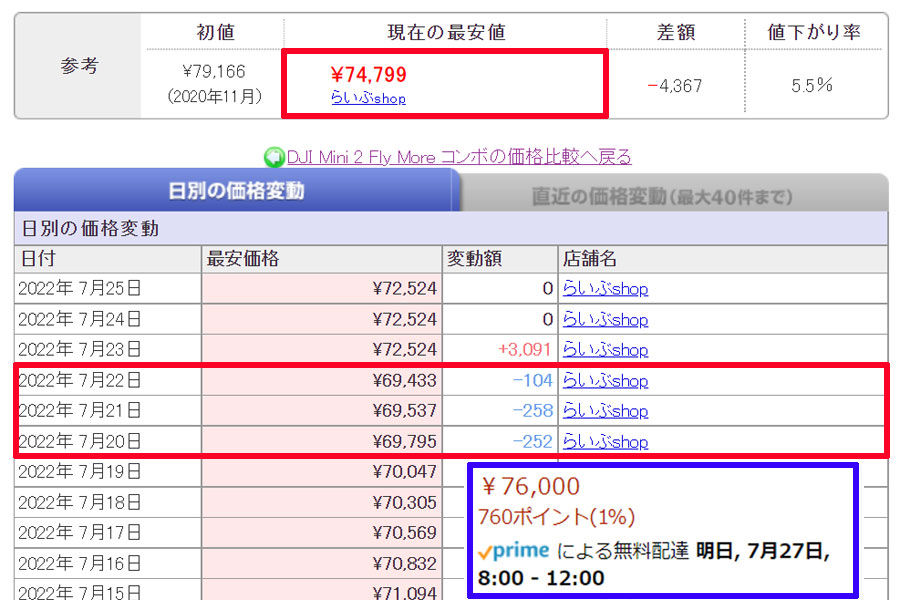Image resolution: width=900 pixels, height=600 pixels.
Task: Open らいぶshop link for 2022年7月25日
Action: pos(606,288)
